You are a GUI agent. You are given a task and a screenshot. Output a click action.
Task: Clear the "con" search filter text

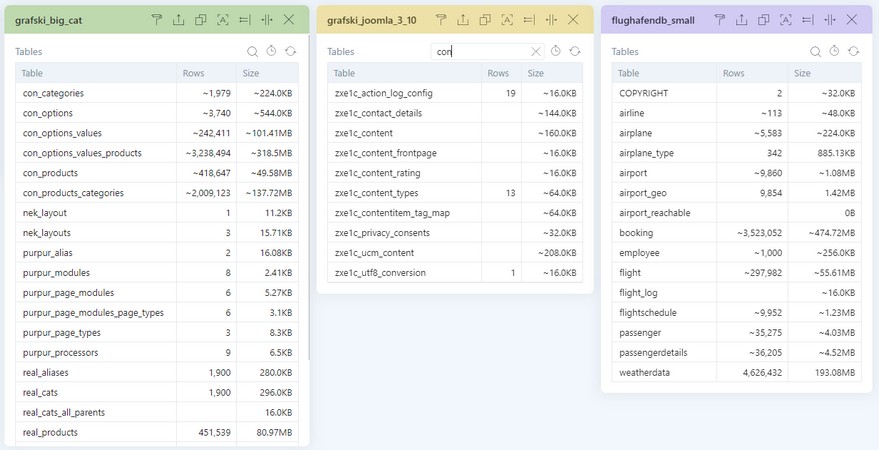(x=536, y=51)
